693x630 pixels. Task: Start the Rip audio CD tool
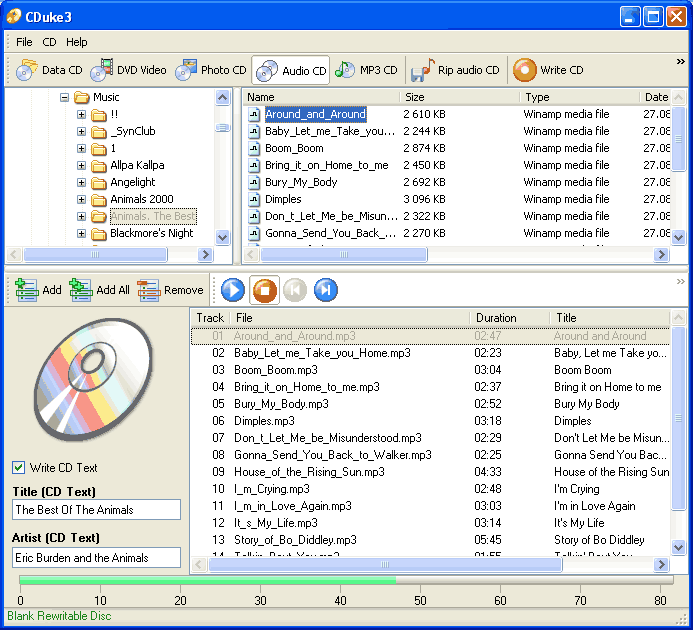tap(455, 70)
